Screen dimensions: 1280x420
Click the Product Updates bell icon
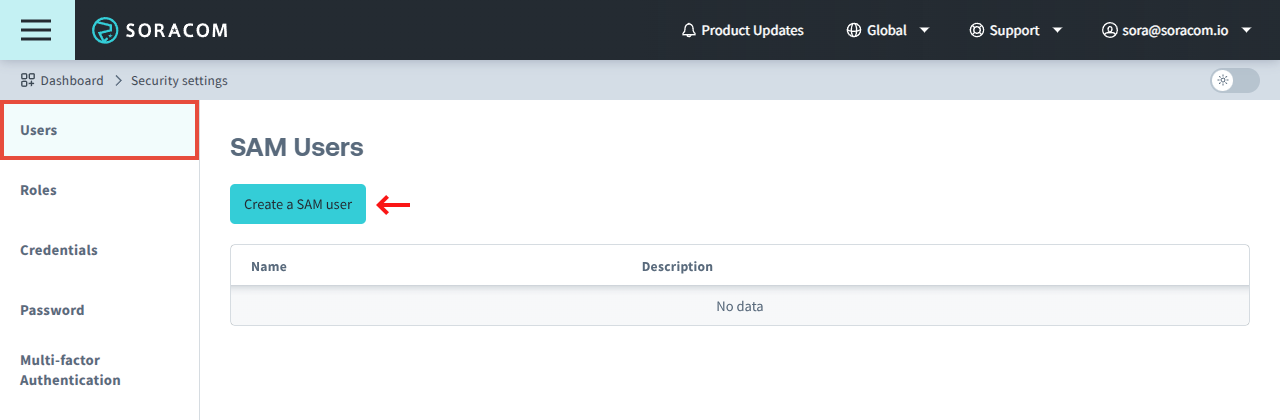point(688,31)
